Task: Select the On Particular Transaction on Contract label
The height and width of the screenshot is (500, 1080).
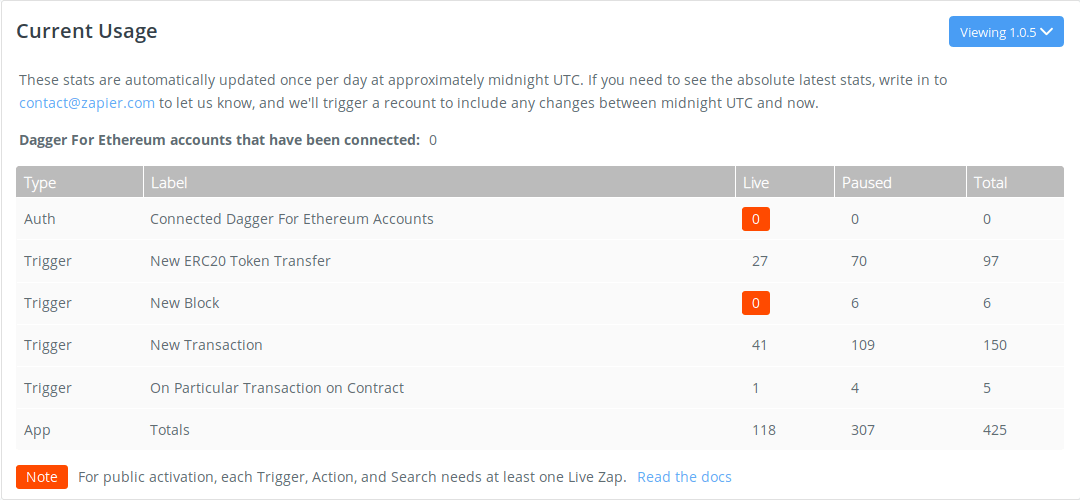Action: pos(277,387)
